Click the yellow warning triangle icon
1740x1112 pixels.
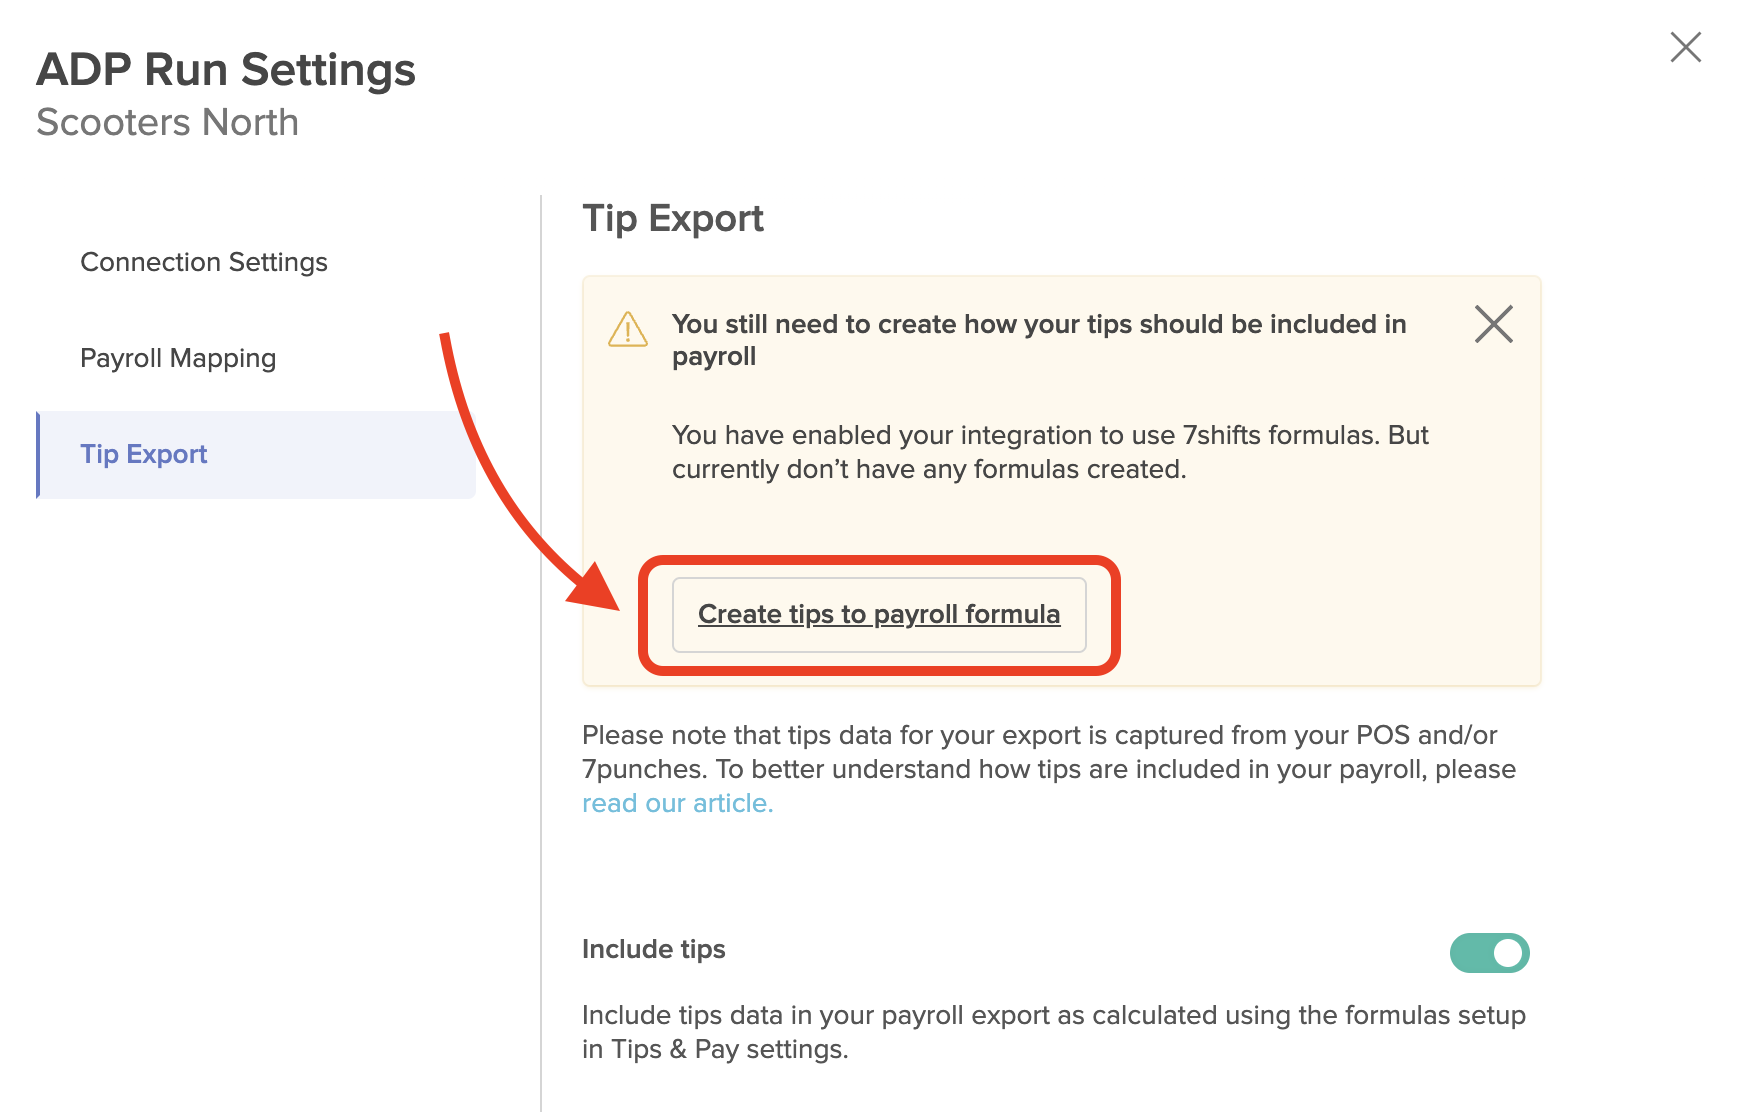point(628,329)
